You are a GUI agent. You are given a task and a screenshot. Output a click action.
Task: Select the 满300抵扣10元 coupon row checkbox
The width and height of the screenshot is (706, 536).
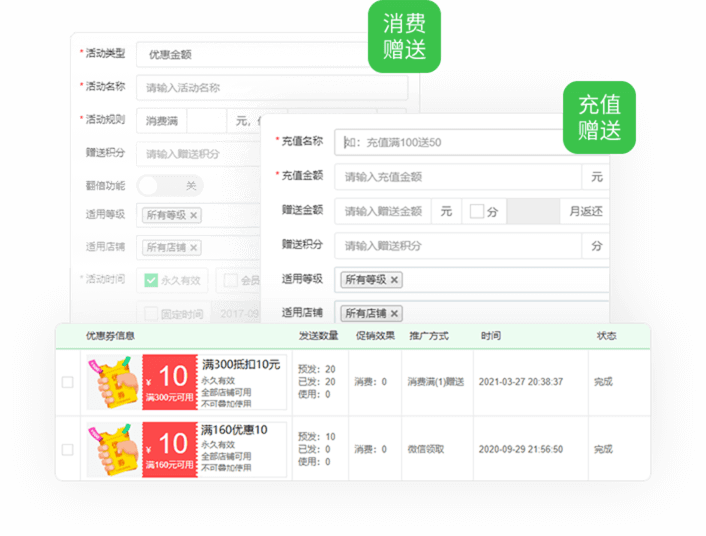click(x=67, y=382)
